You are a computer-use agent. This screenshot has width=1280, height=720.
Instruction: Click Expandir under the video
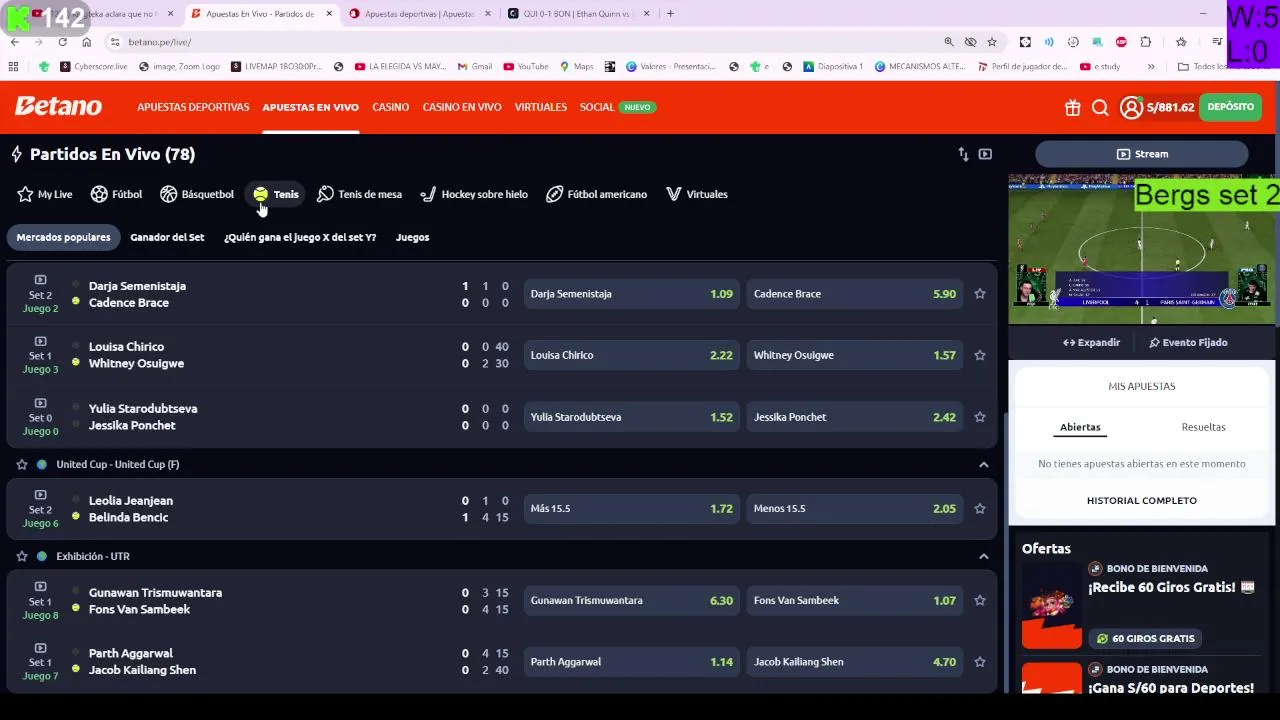click(1092, 342)
